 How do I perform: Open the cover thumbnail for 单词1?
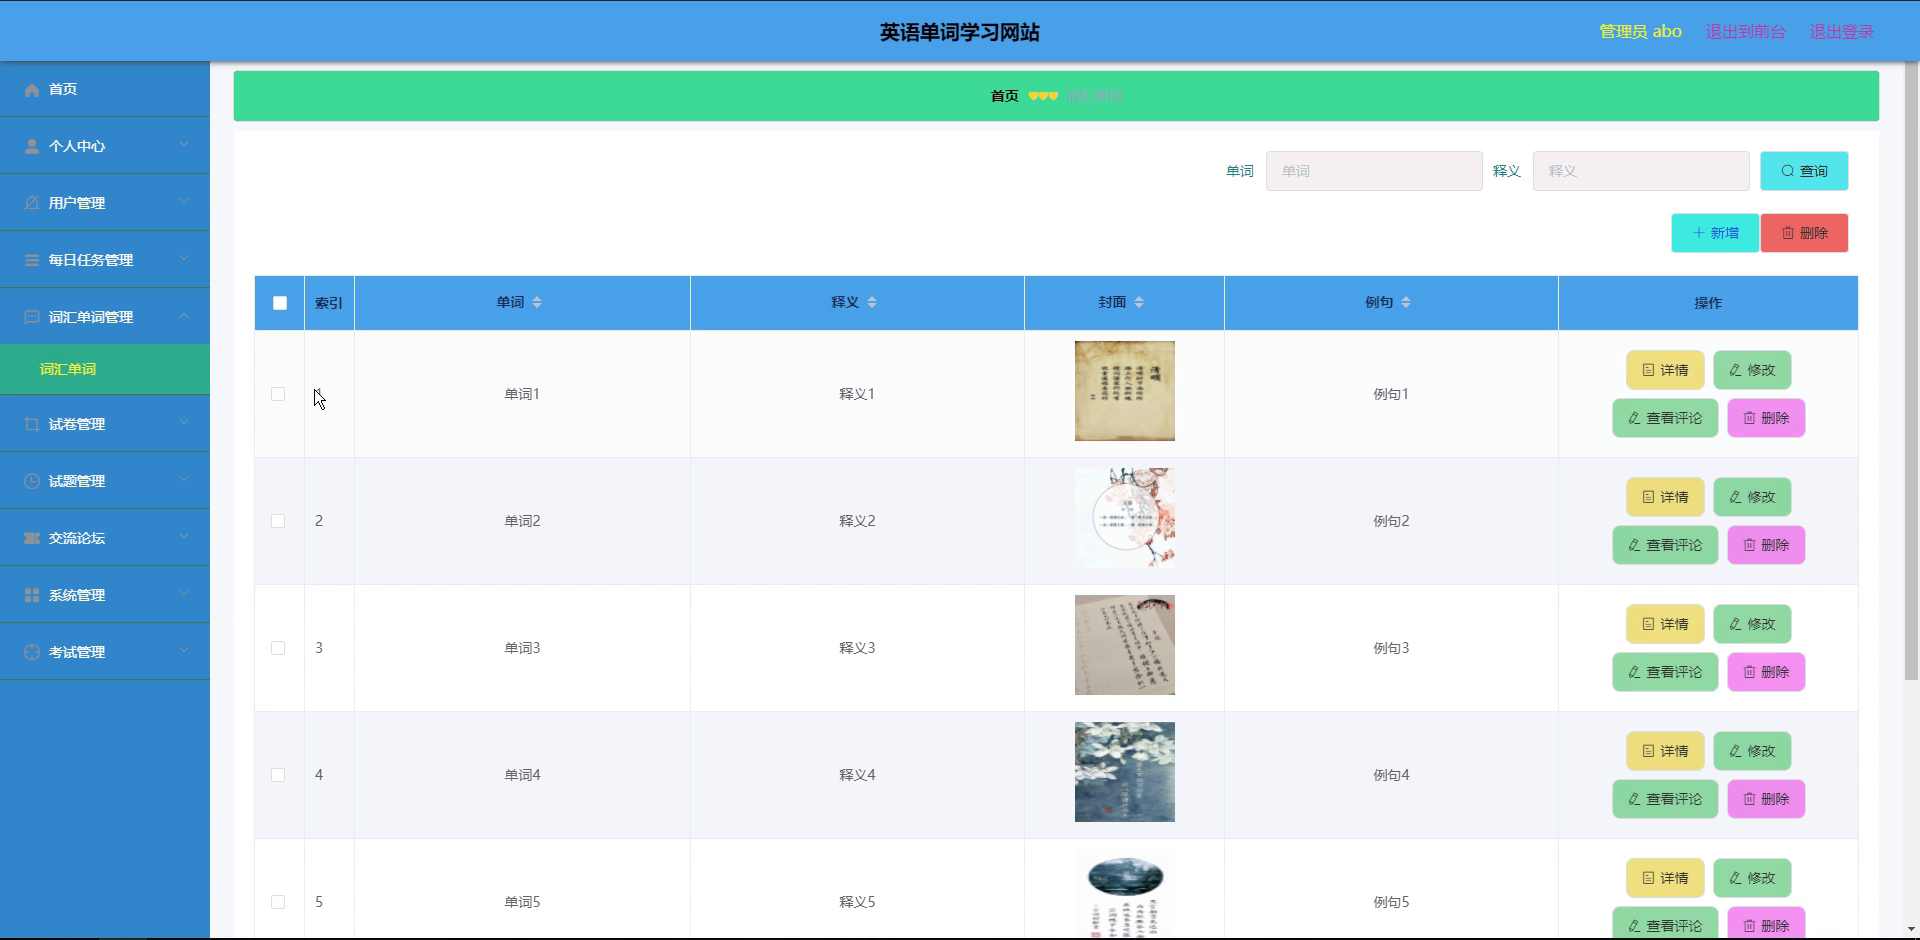coord(1125,392)
